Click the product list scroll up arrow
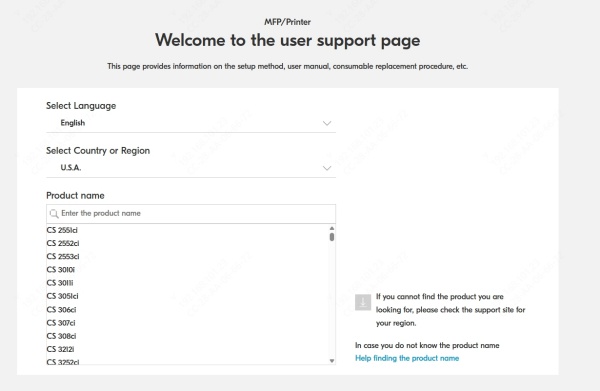Screen dimensions: 600x391 pos(332,228)
